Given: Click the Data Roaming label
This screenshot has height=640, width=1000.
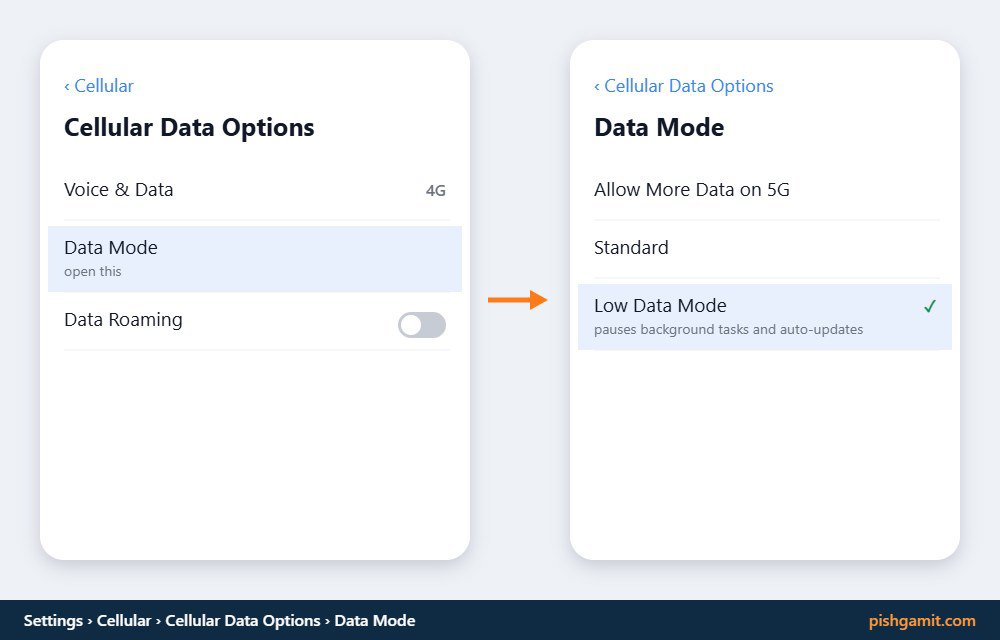Looking at the screenshot, I should coord(123,319).
